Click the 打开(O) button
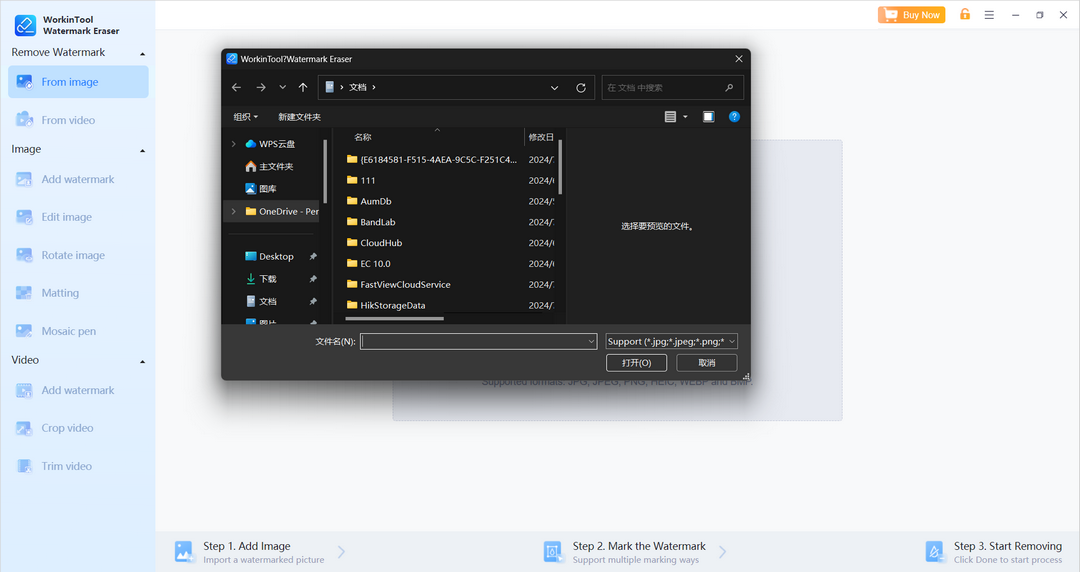Image resolution: width=1080 pixels, height=572 pixels. (x=636, y=362)
